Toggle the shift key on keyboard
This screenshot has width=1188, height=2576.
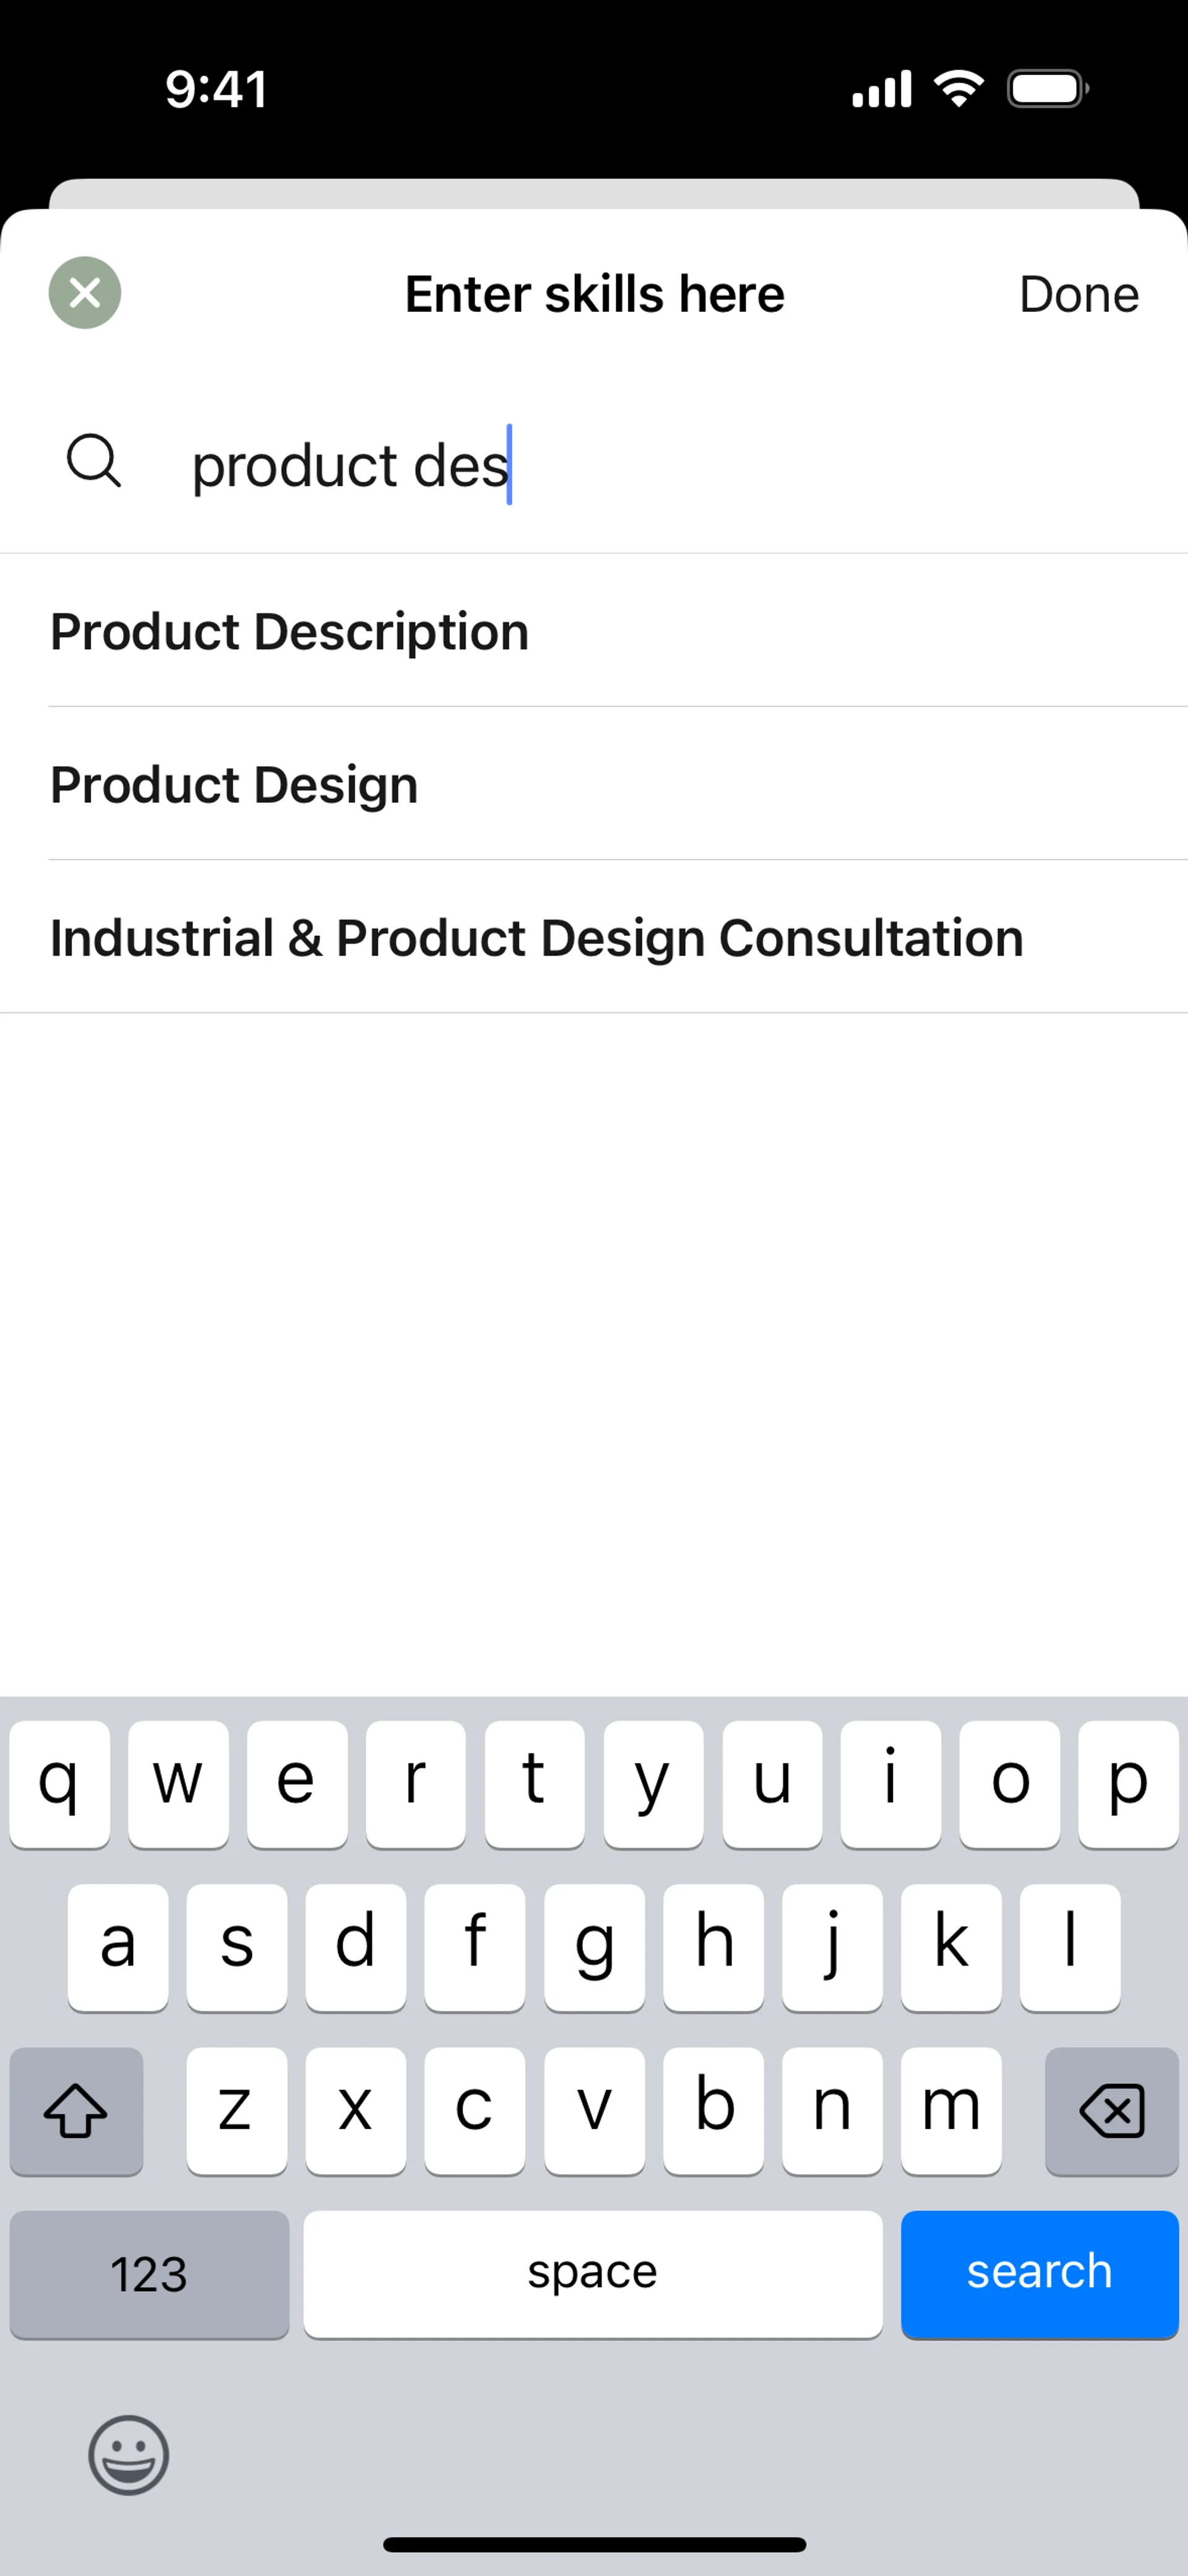point(76,2110)
